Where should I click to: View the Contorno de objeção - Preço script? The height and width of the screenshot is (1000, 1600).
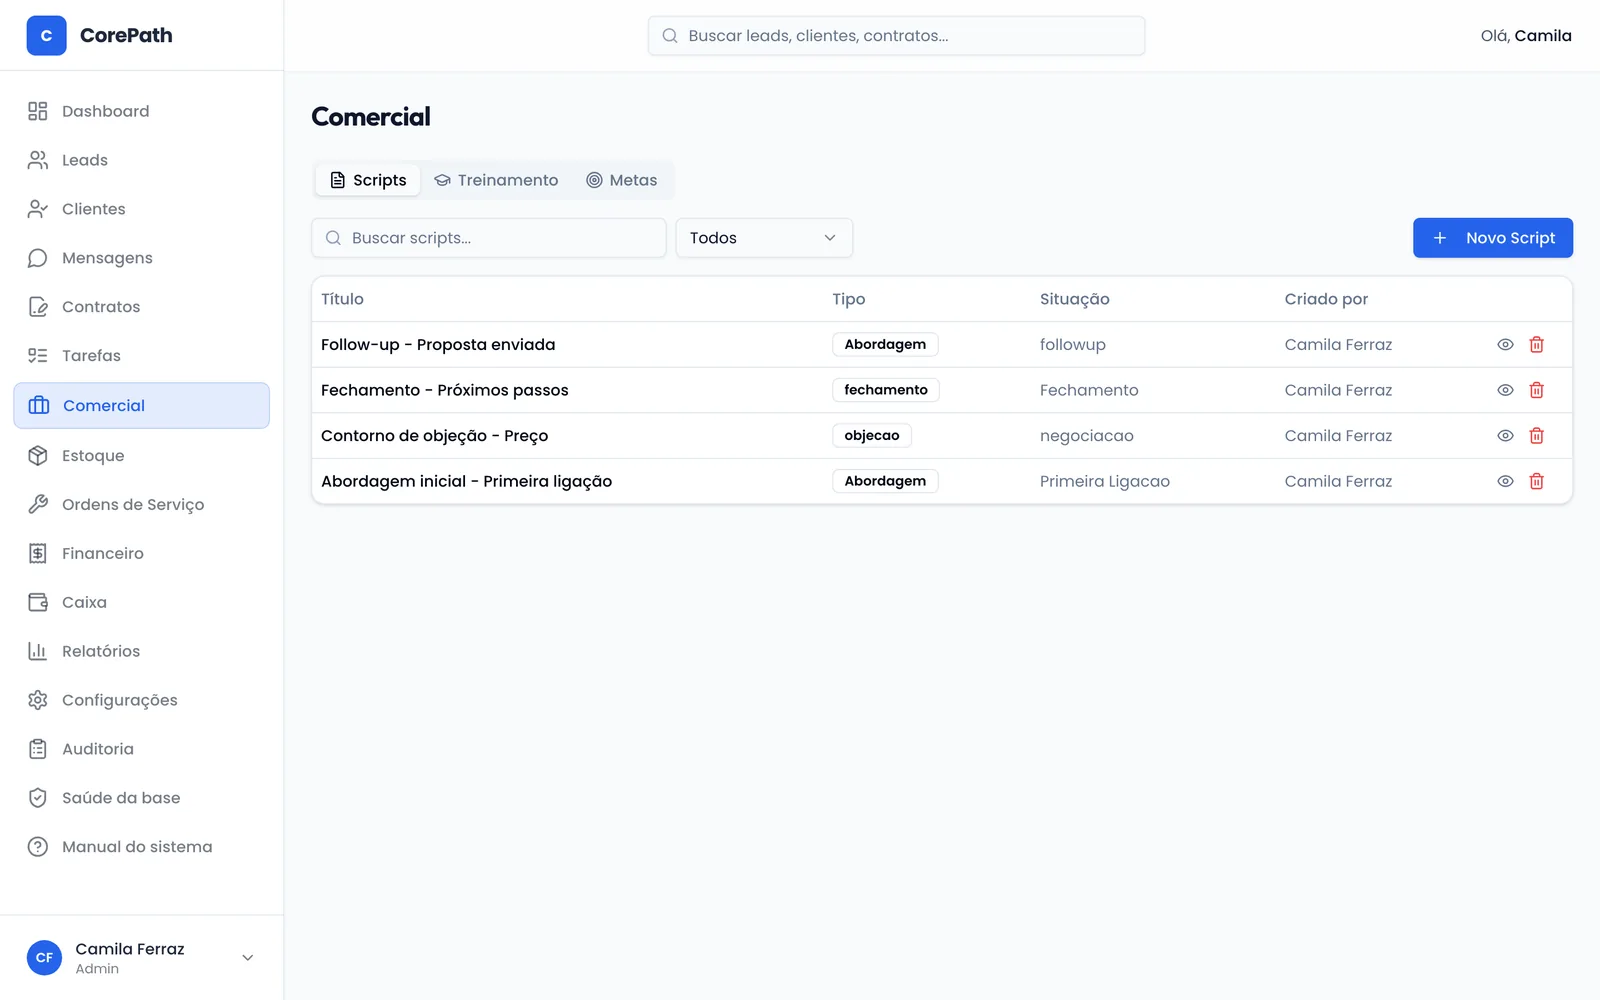coord(1505,436)
